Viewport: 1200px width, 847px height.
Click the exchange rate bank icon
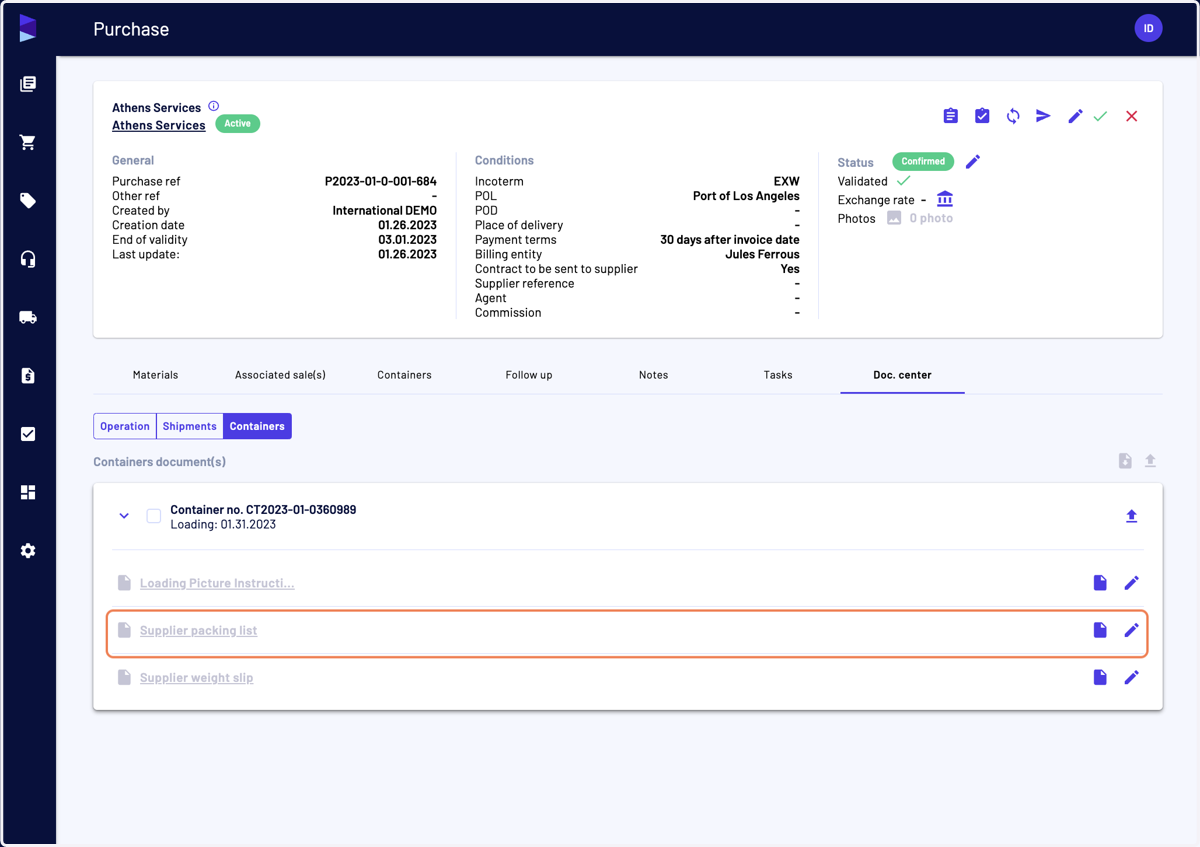point(945,199)
